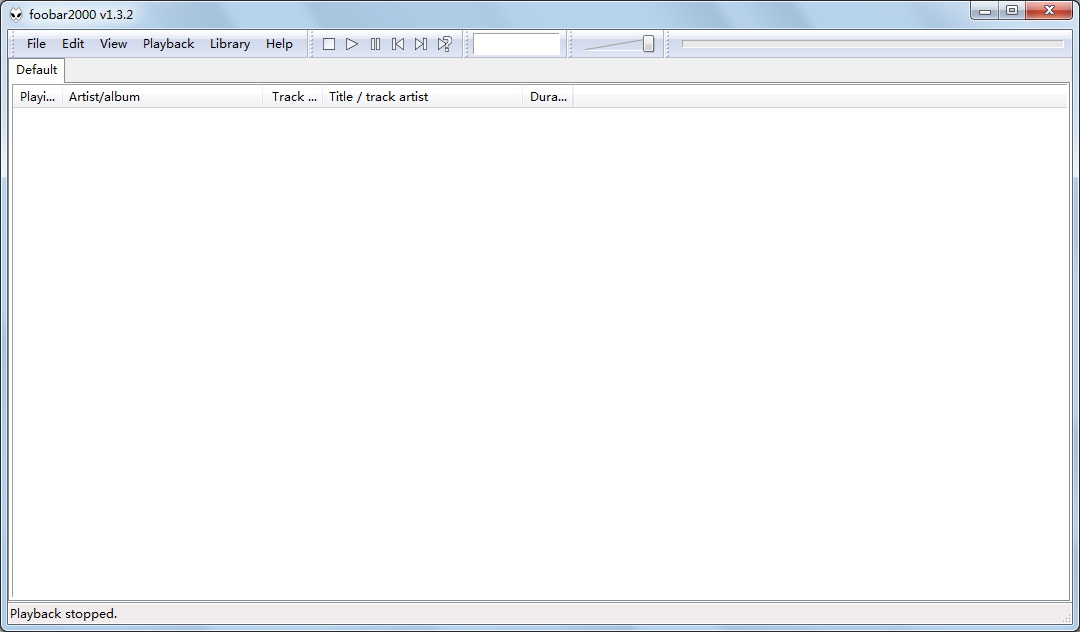
Task: Select the Default playlist tab
Action: pyautogui.click(x=37, y=70)
